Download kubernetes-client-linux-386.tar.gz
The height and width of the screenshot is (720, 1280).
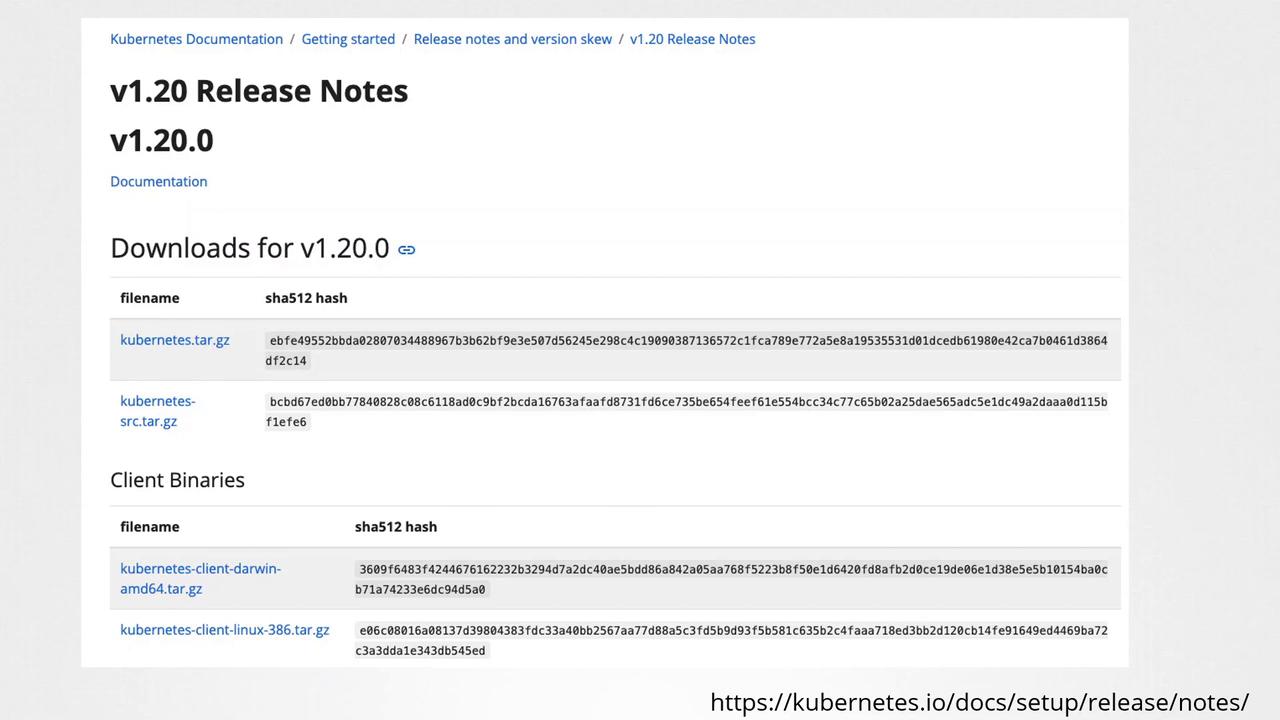point(224,630)
